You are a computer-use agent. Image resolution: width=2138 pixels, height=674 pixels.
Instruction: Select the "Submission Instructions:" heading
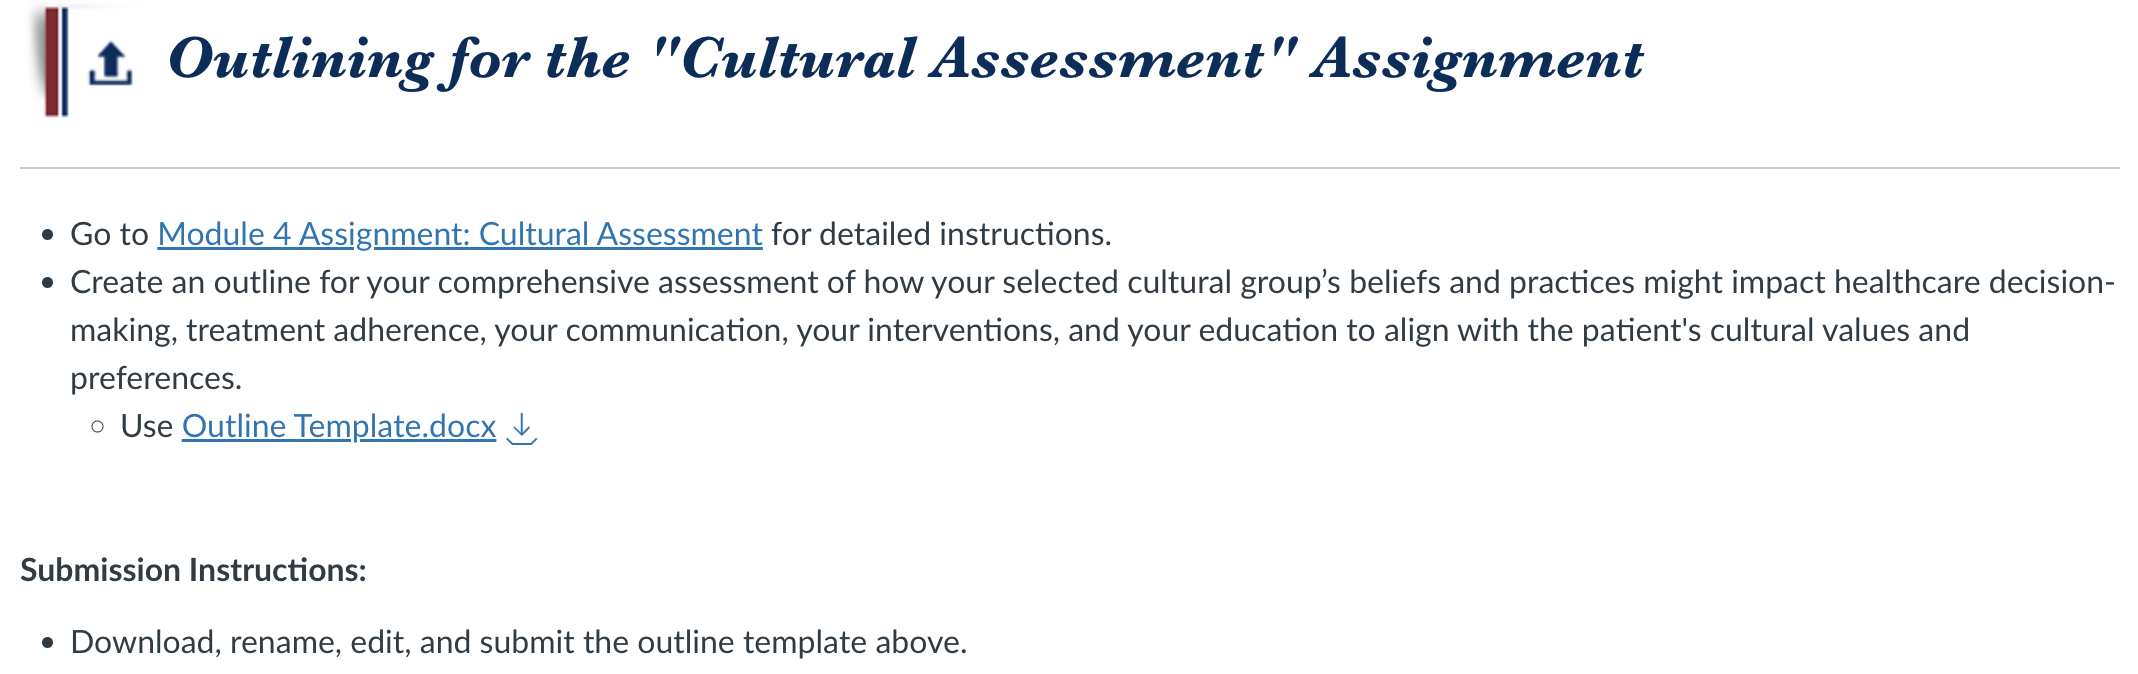[x=193, y=570]
